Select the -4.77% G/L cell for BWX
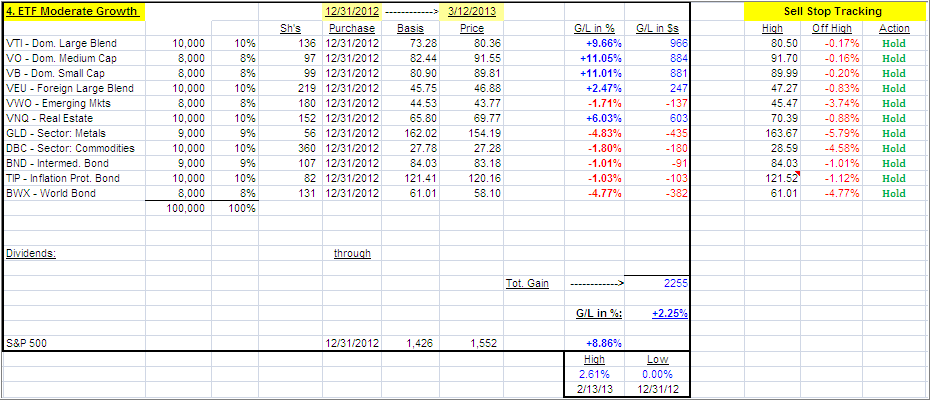This screenshot has width=930, height=400. point(595,193)
